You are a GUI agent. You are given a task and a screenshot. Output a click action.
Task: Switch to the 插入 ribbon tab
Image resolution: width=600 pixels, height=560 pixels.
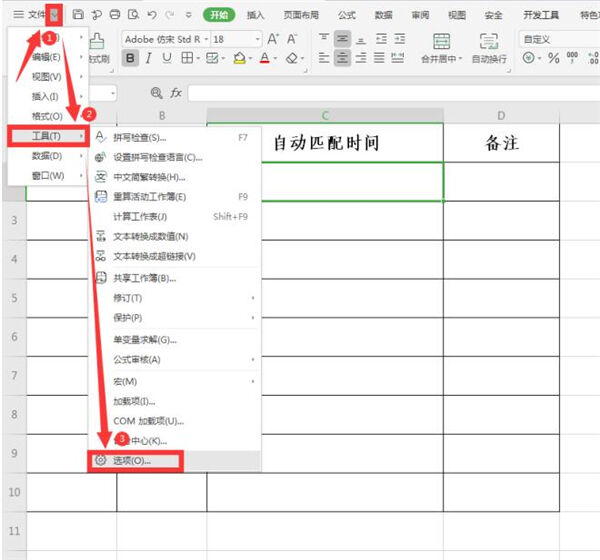[x=256, y=15]
